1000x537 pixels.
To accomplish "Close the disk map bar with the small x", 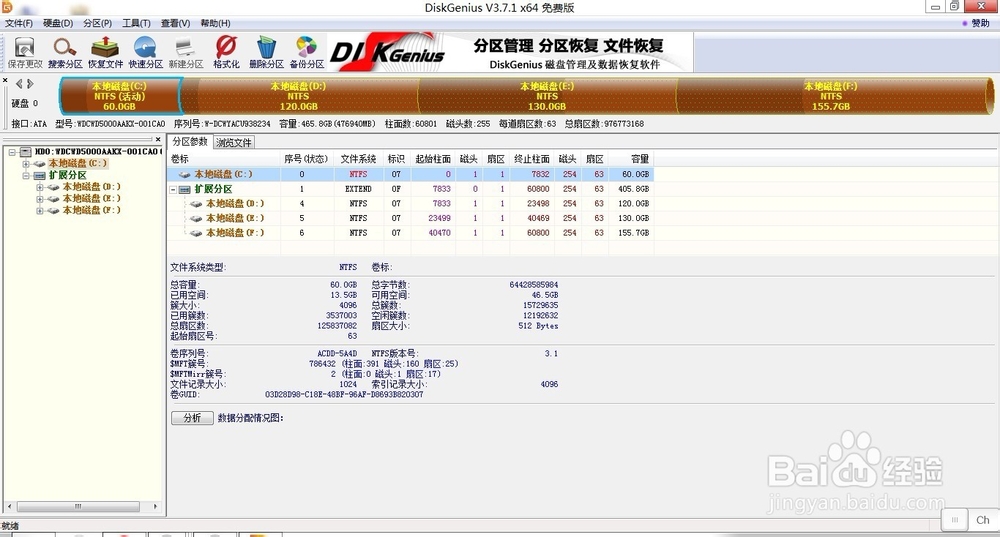I will point(5,80).
